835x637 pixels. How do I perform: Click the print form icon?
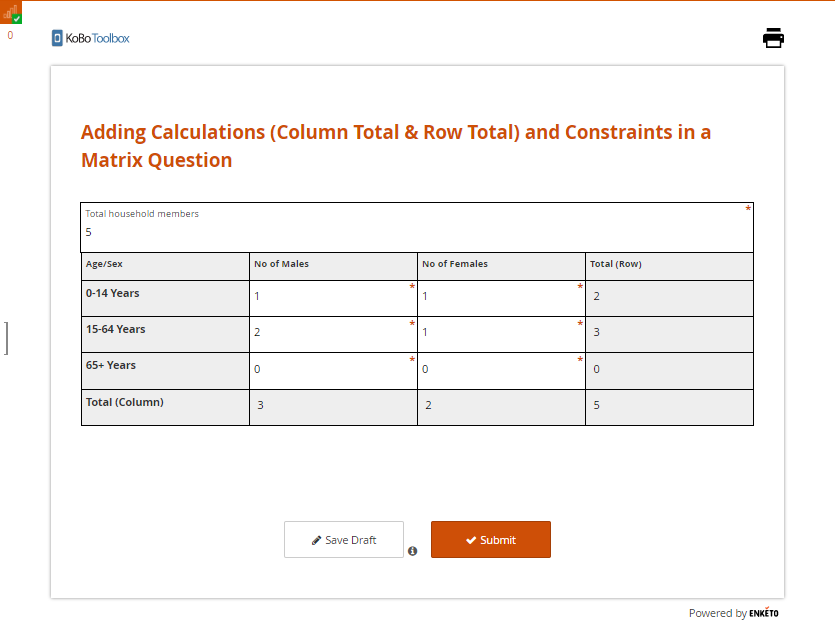click(x=773, y=38)
